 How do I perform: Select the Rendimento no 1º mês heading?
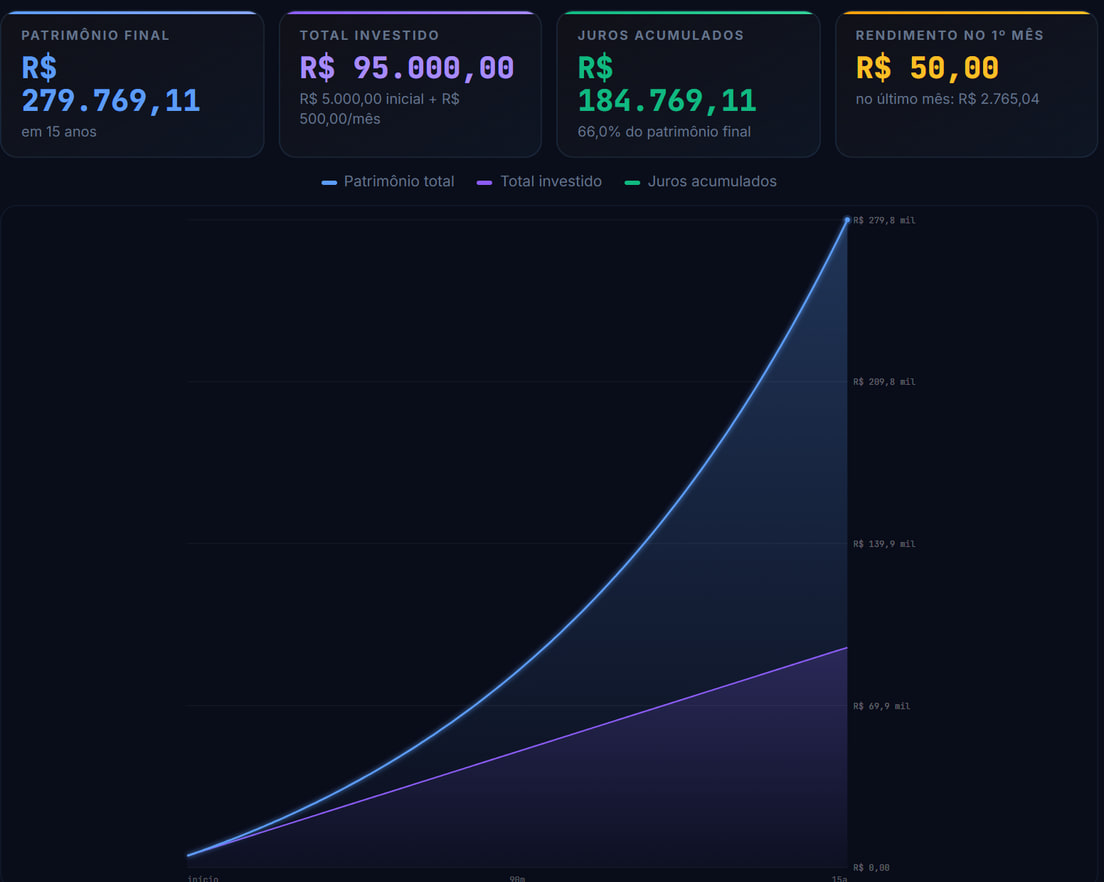[x=949, y=35]
